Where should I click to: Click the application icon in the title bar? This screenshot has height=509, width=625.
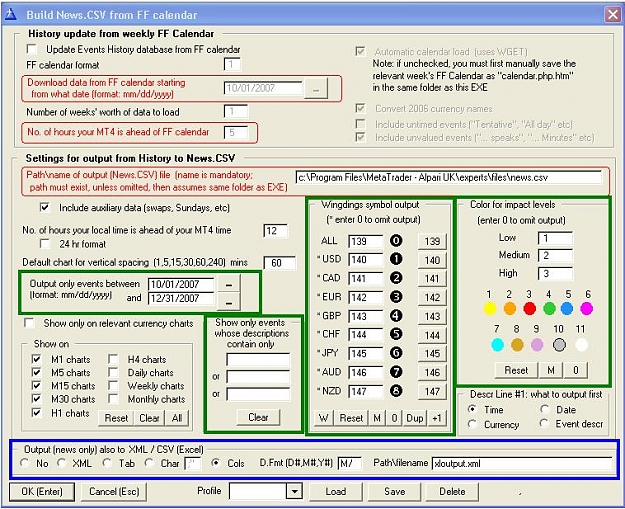point(11,14)
